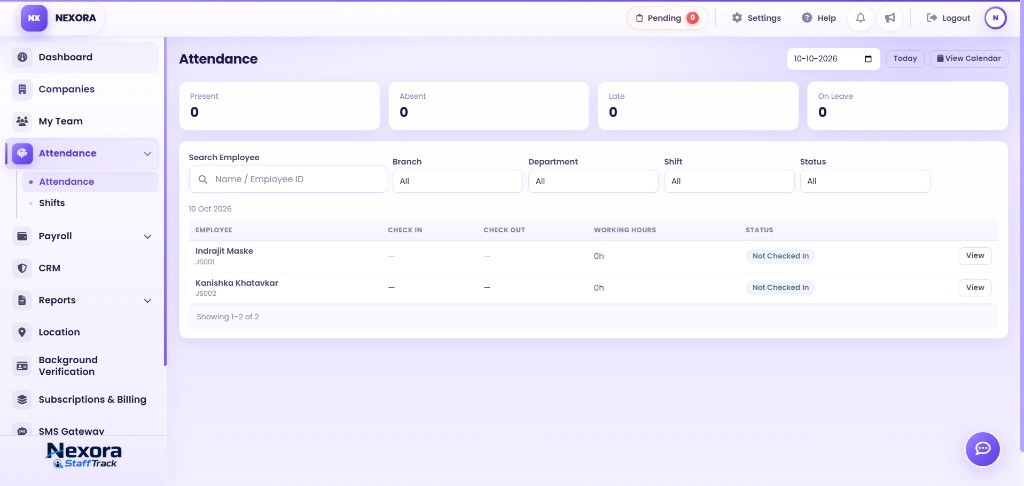Click the Help question mark icon

807,18
